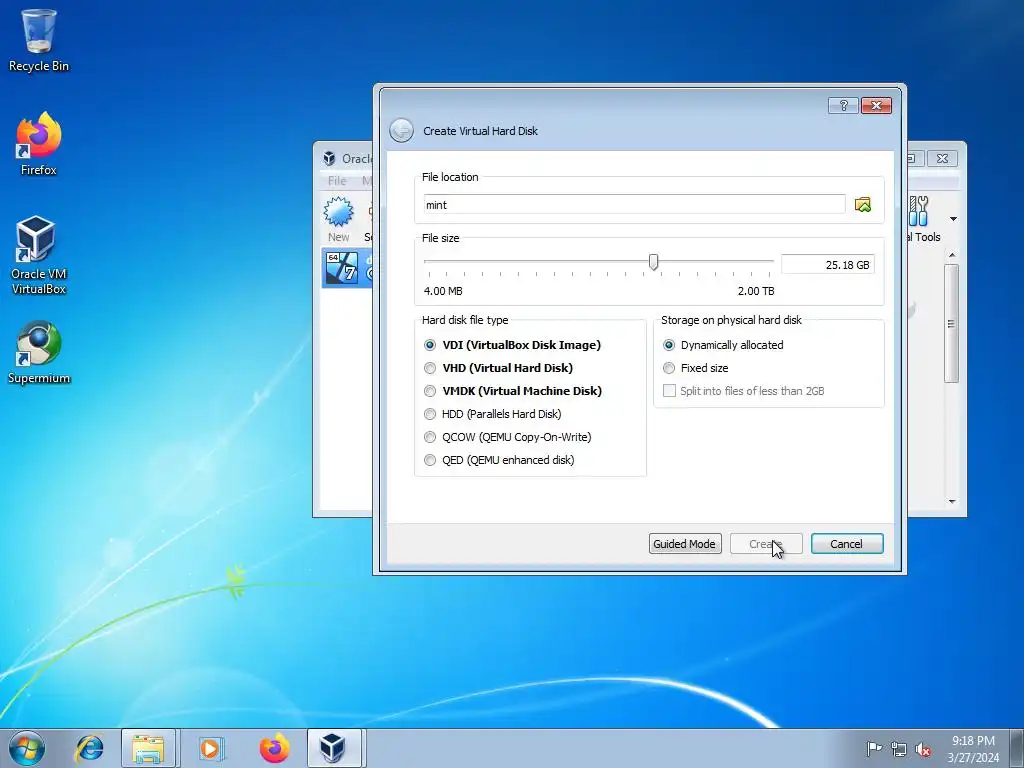
Task: Click the Action Center flag tray icon
Action: pos(874,748)
